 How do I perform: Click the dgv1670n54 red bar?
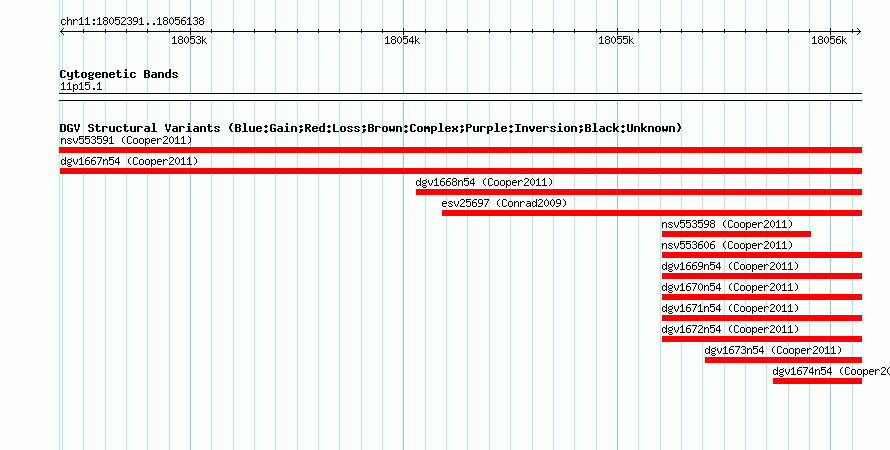pyautogui.click(x=762, y=297)
